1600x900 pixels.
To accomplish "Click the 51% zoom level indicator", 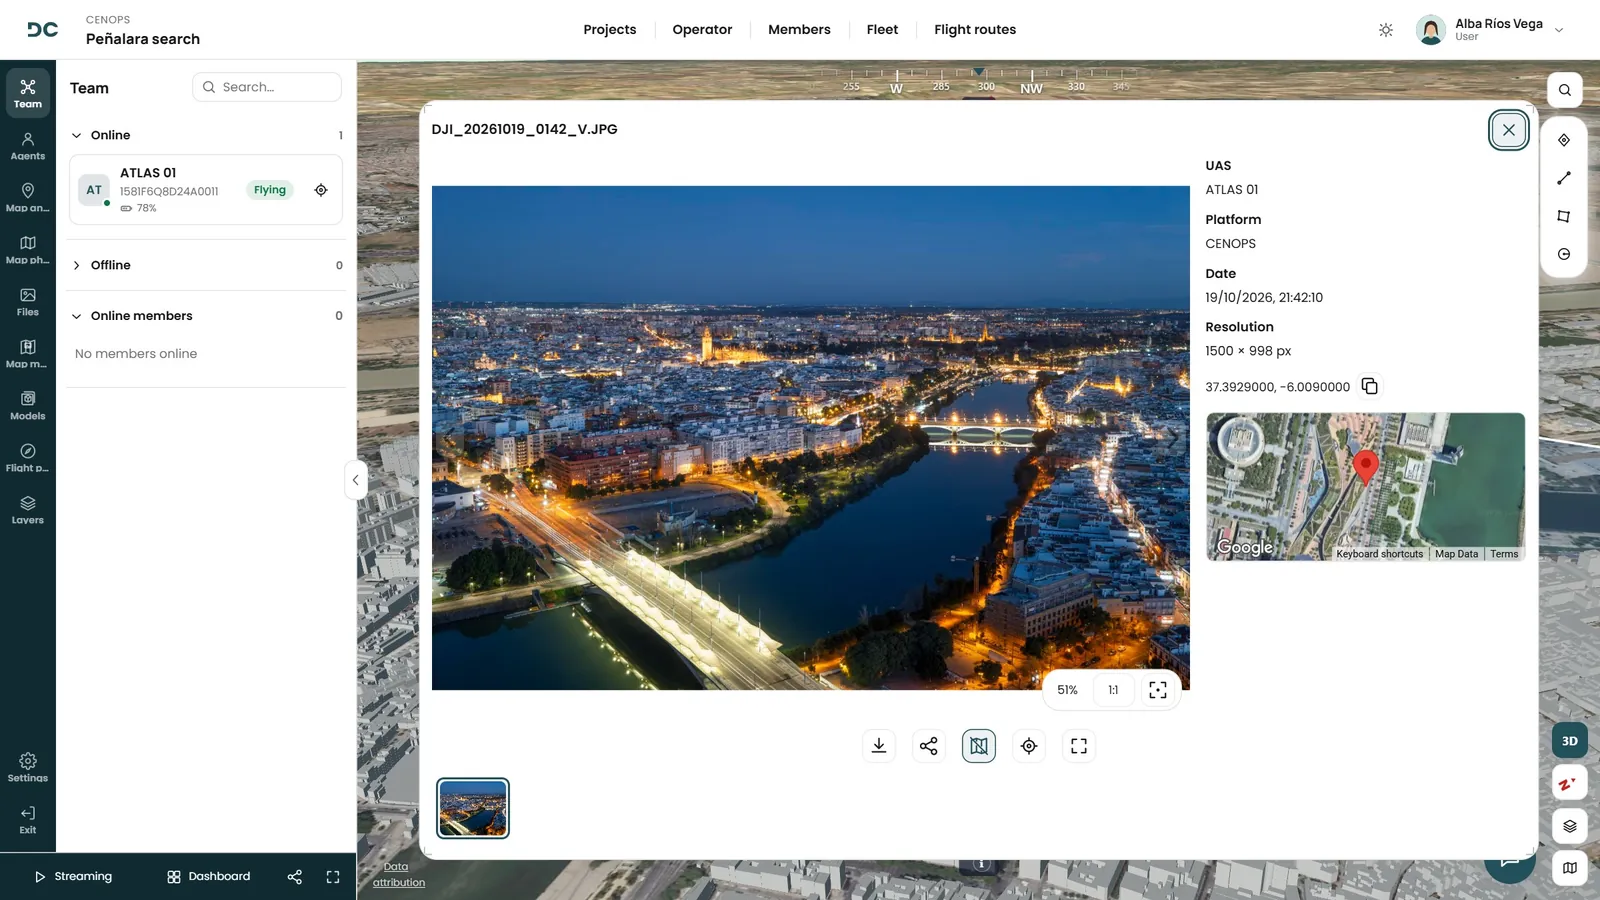I will (x=1068, y=690).
